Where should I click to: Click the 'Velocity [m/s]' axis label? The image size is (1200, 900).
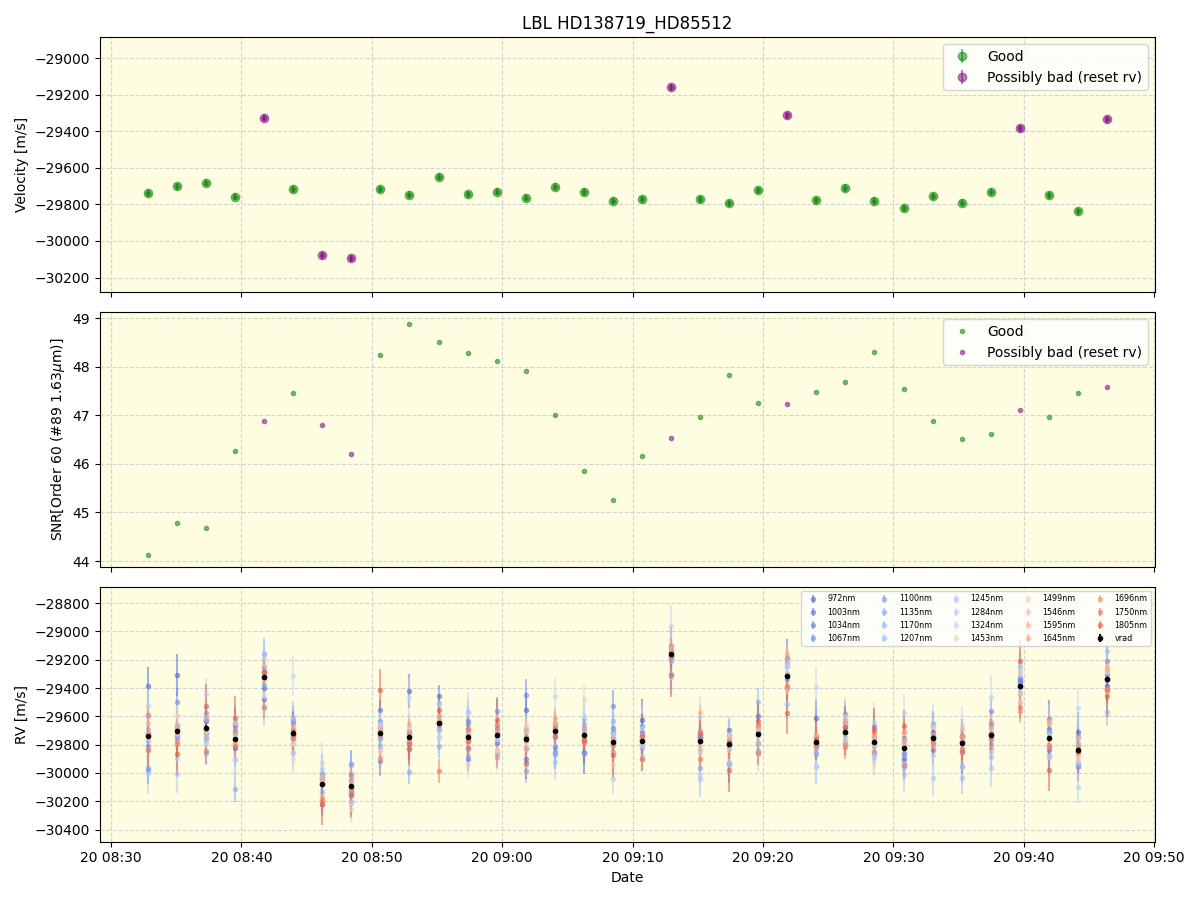tap(21, 165)
